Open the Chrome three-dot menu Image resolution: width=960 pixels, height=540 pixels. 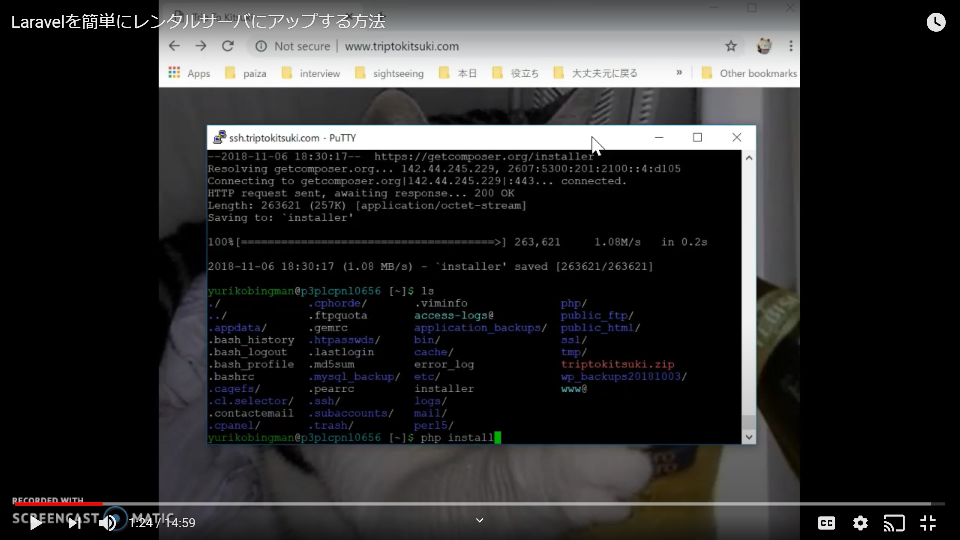coord(791,46)
